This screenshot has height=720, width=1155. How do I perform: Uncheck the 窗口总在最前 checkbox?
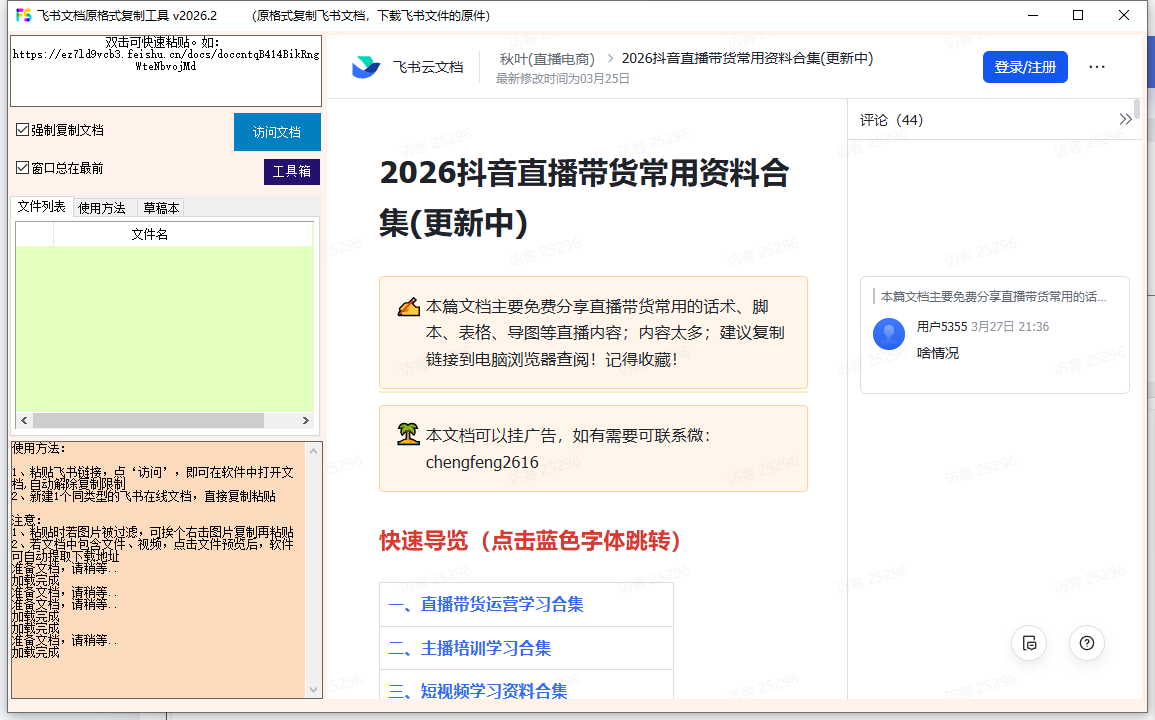[23, 168]
